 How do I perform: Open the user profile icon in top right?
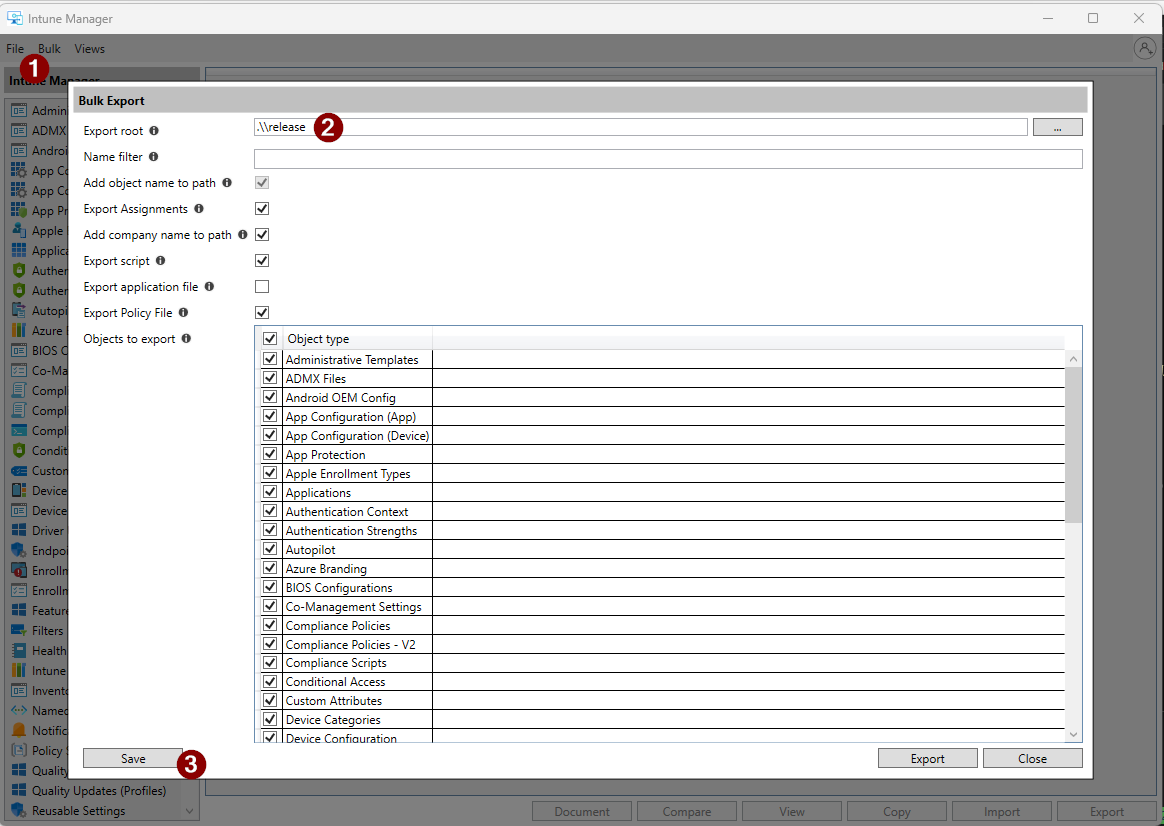tap(1145, 49)
